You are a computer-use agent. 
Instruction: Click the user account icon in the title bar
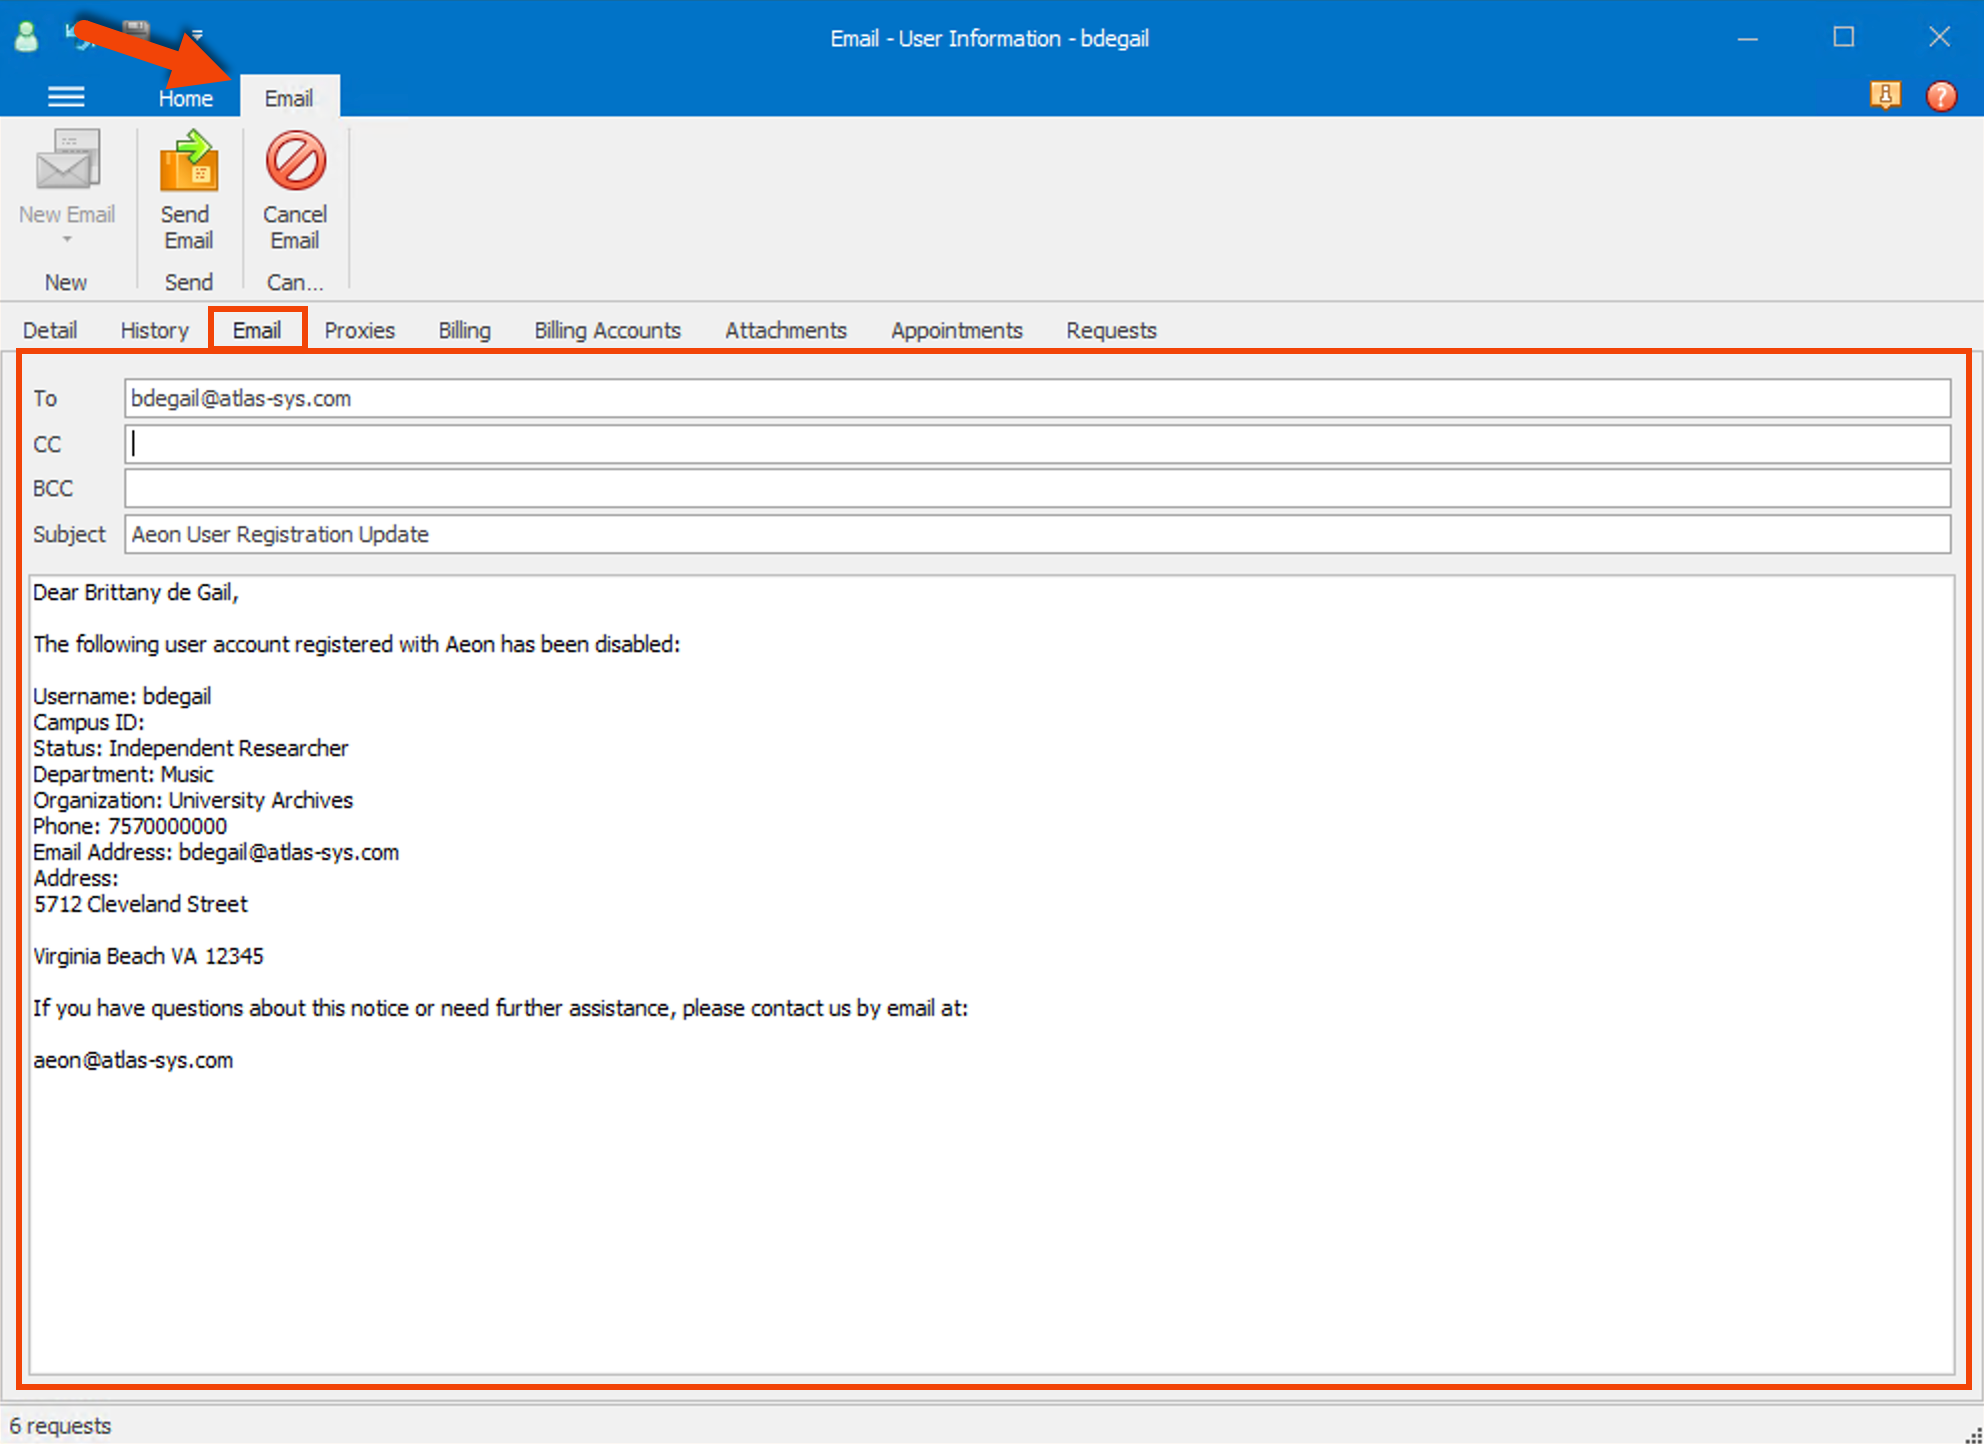click(26, 36)
